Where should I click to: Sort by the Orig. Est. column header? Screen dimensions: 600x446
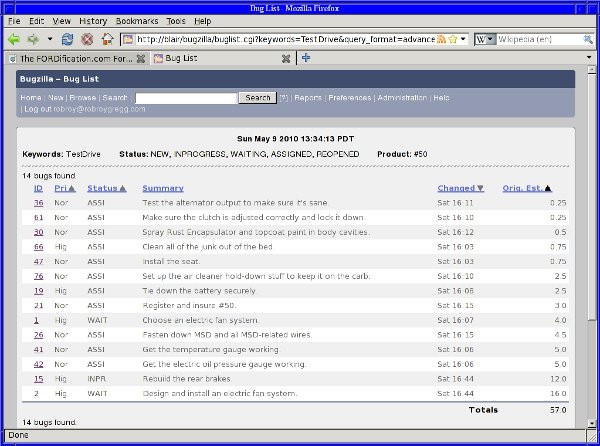pyautogui.click(x=527, y=188)
